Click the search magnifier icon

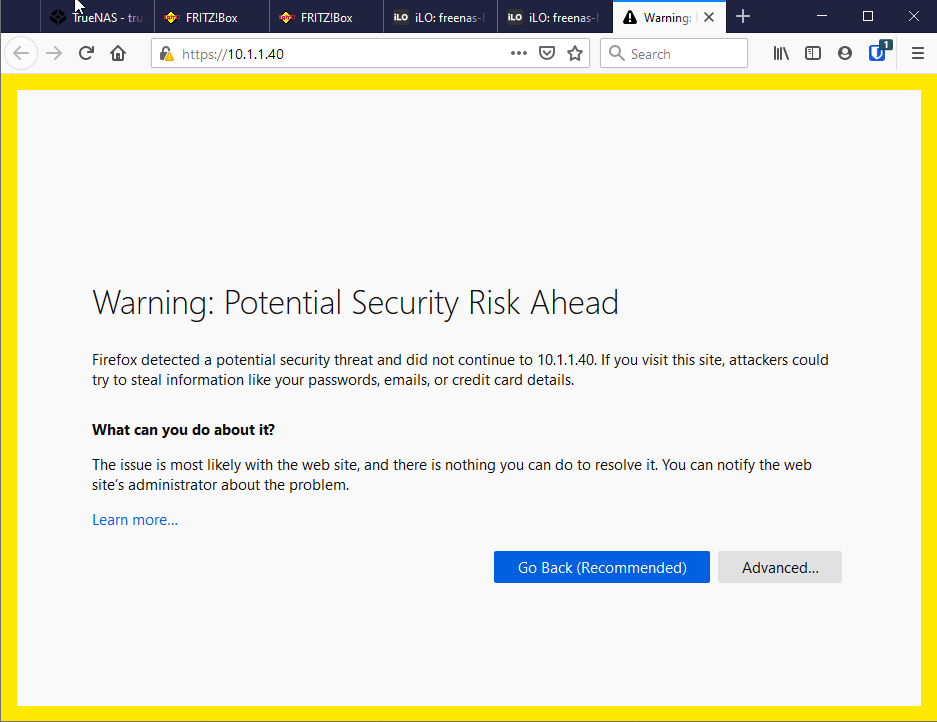[616, 54]
